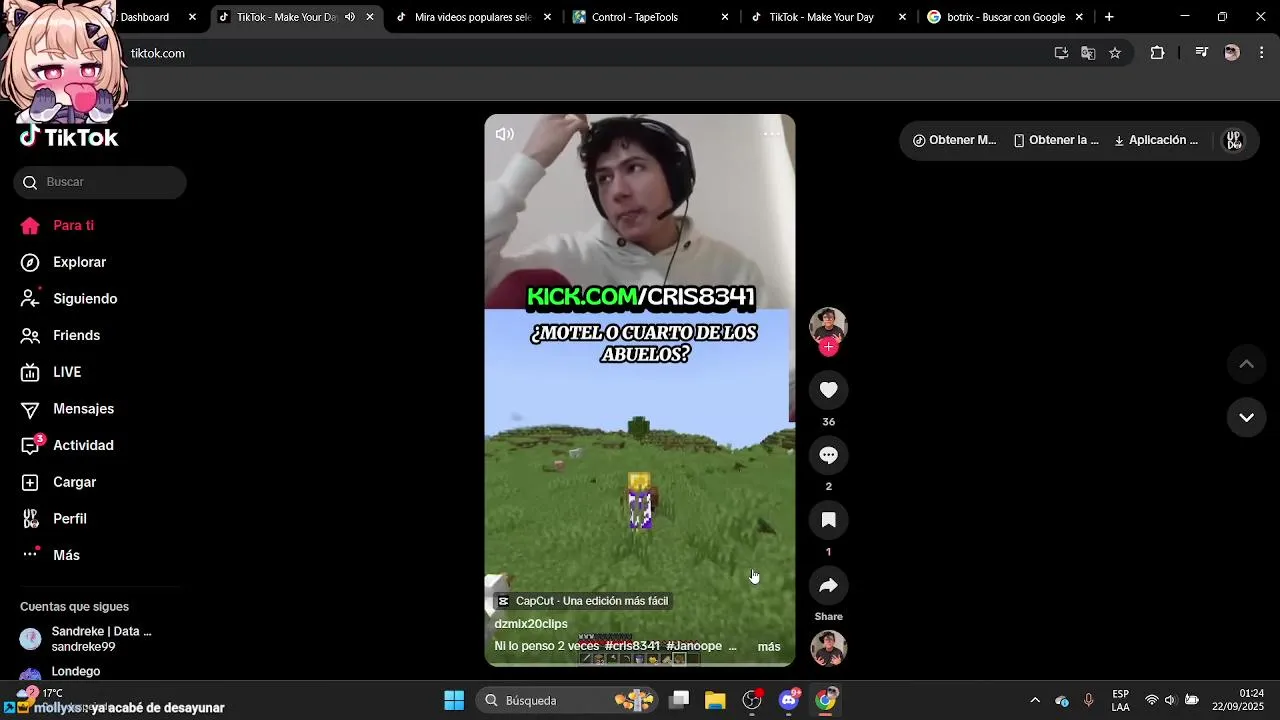Open the #cris8341 hashtag
The image size is (1280, 720).
(632, 646)
